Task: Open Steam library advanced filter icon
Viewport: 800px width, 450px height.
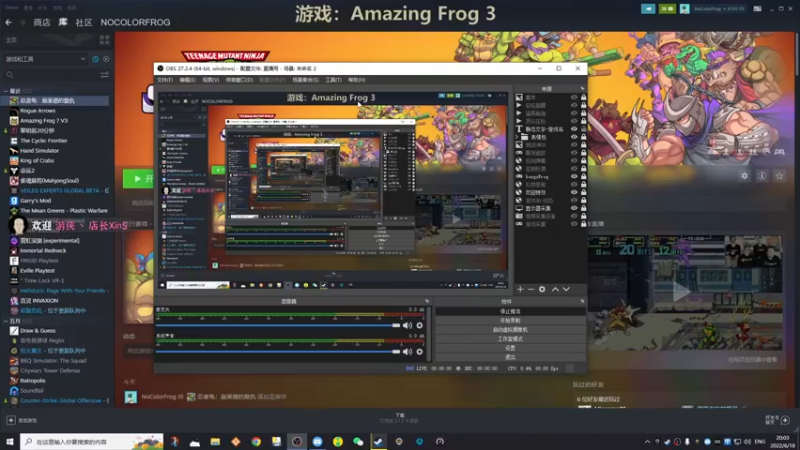Action: point(105,75)
